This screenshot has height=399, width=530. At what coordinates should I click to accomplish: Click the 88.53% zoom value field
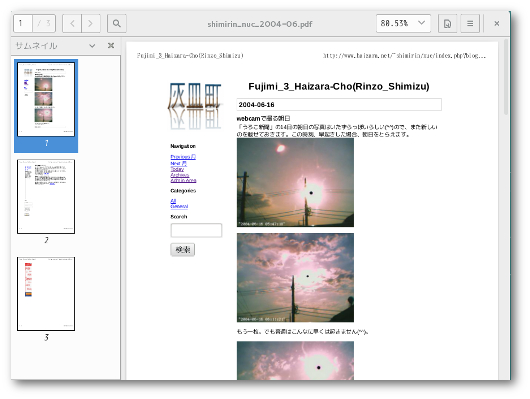pos(394,23)
